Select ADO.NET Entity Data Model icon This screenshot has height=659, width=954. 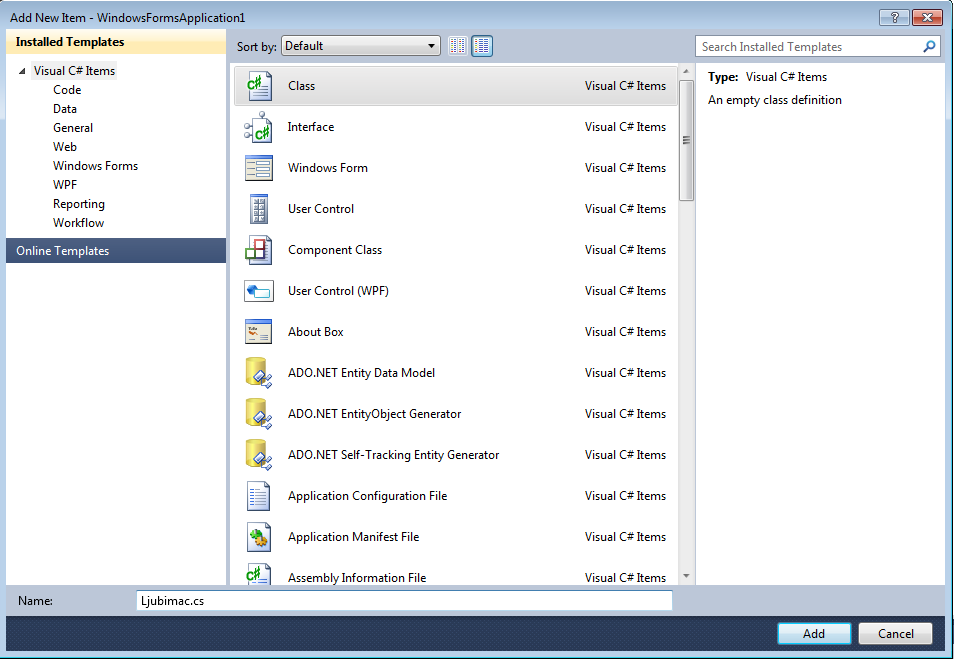pyautogui.click(x=259, y=372)
